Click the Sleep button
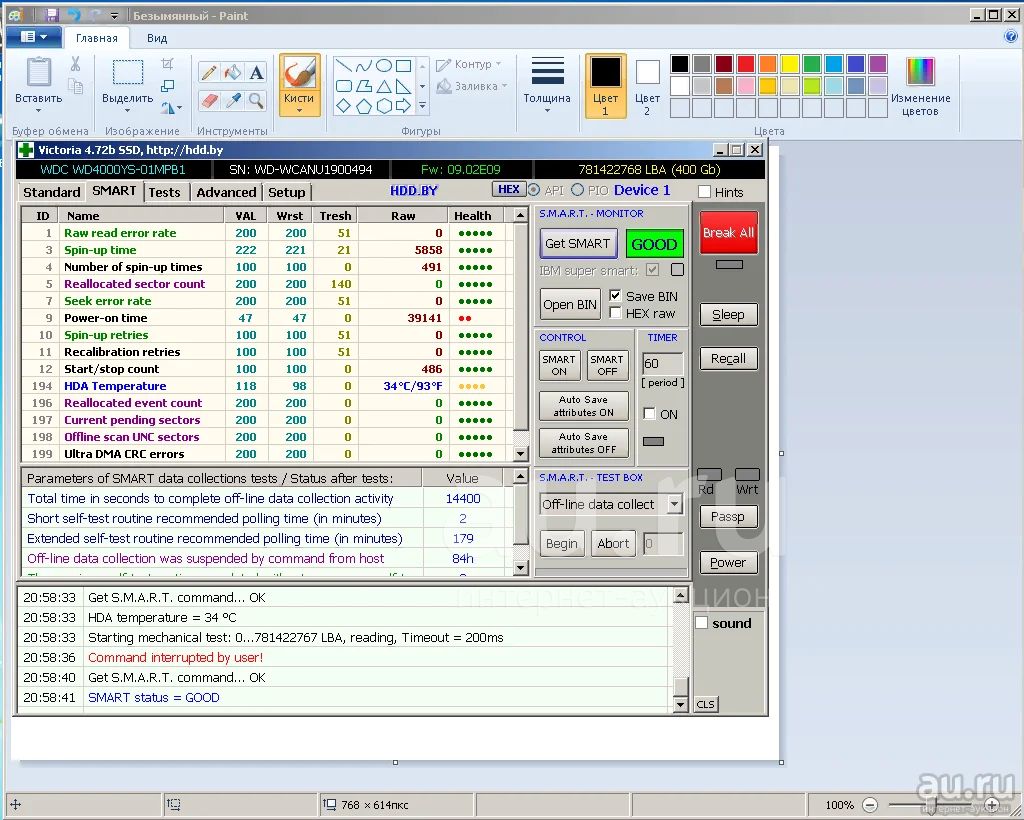The image size is (1024, 820). tap(728, 315)
